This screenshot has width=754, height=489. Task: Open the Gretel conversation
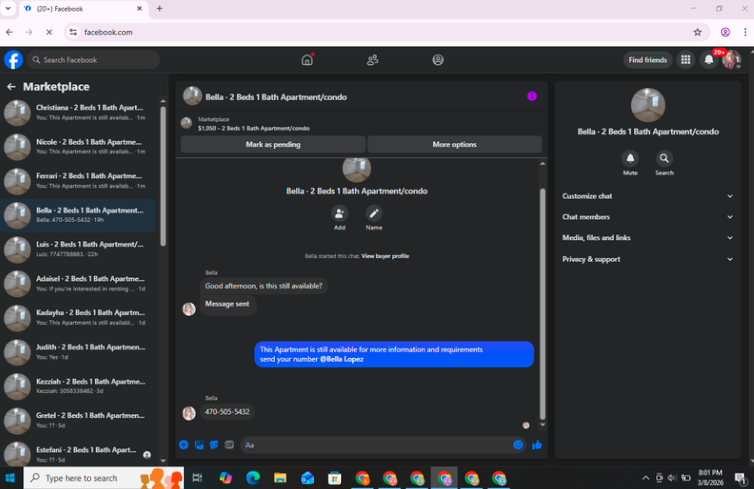coord(79,420)
